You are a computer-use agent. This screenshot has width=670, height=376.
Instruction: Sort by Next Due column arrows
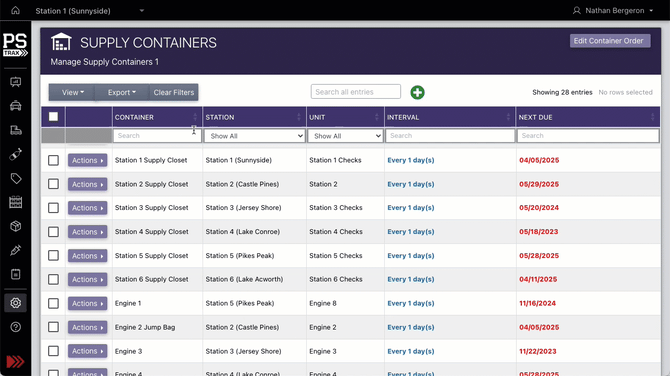click(652, 117)
